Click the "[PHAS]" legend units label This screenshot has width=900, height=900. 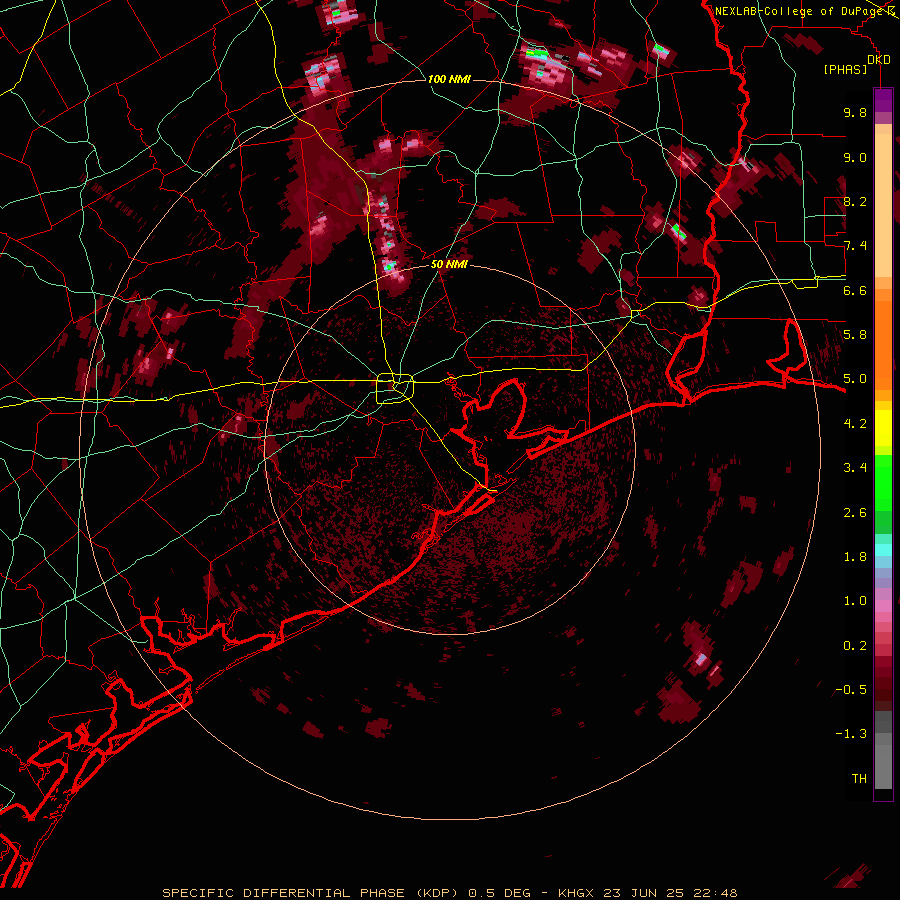[845, 70]
